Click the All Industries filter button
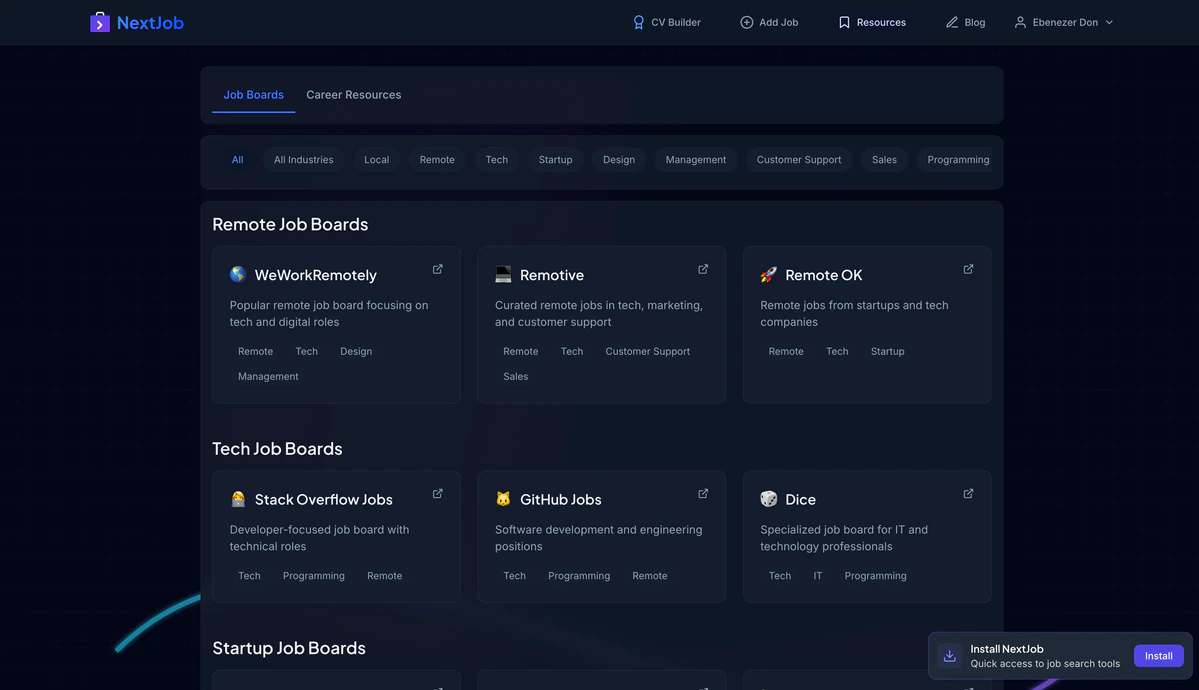Screen dimensions: 1199x690 303,160
